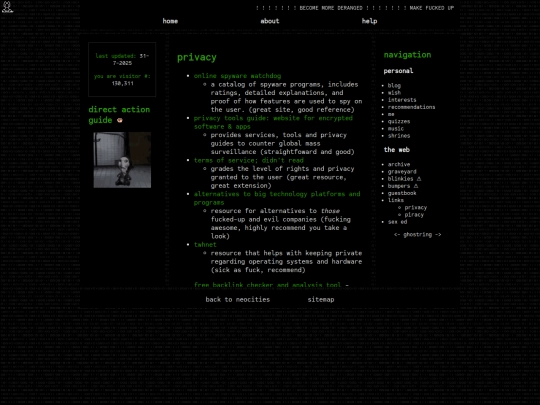The height and width of the screenshot is (405, 540).
Task: Open interests in personal navigation
Action: click(402, 100)
